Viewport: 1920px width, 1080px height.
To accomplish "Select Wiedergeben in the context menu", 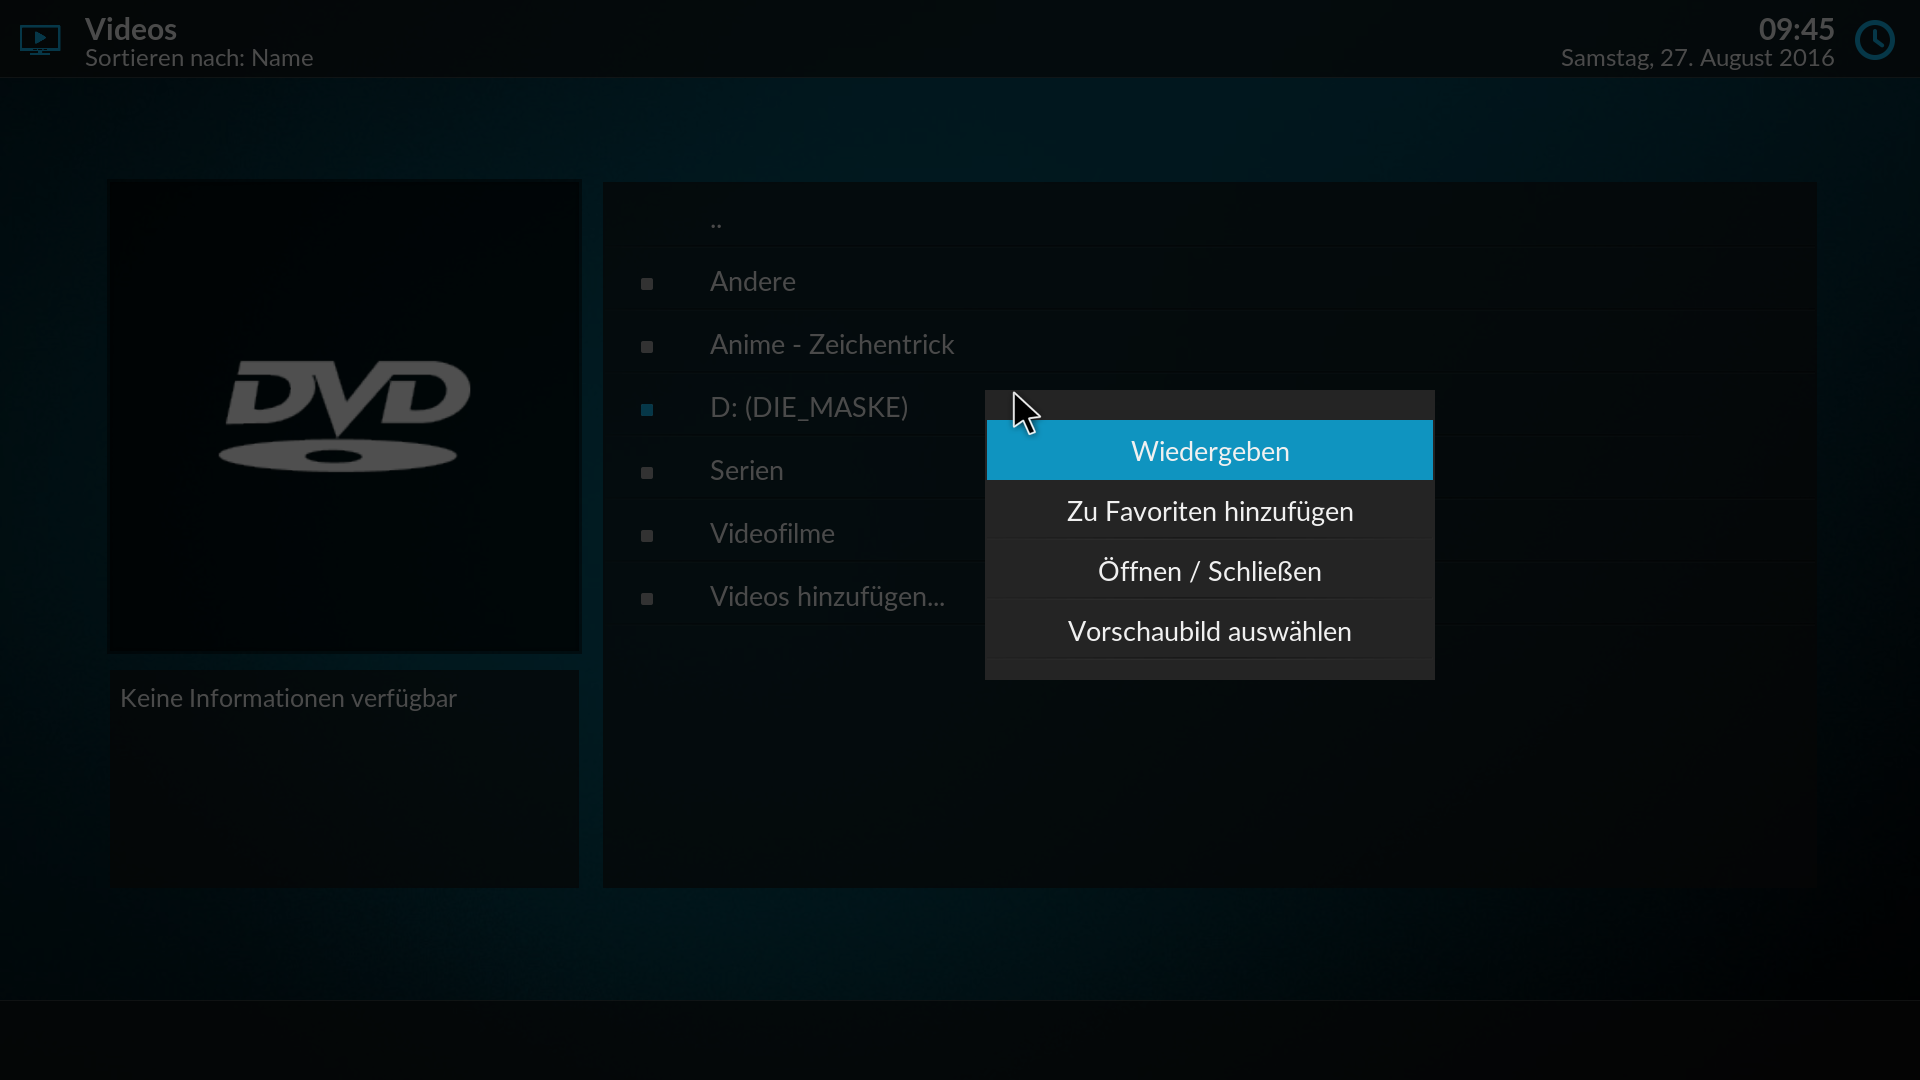I will [1209, 451].
